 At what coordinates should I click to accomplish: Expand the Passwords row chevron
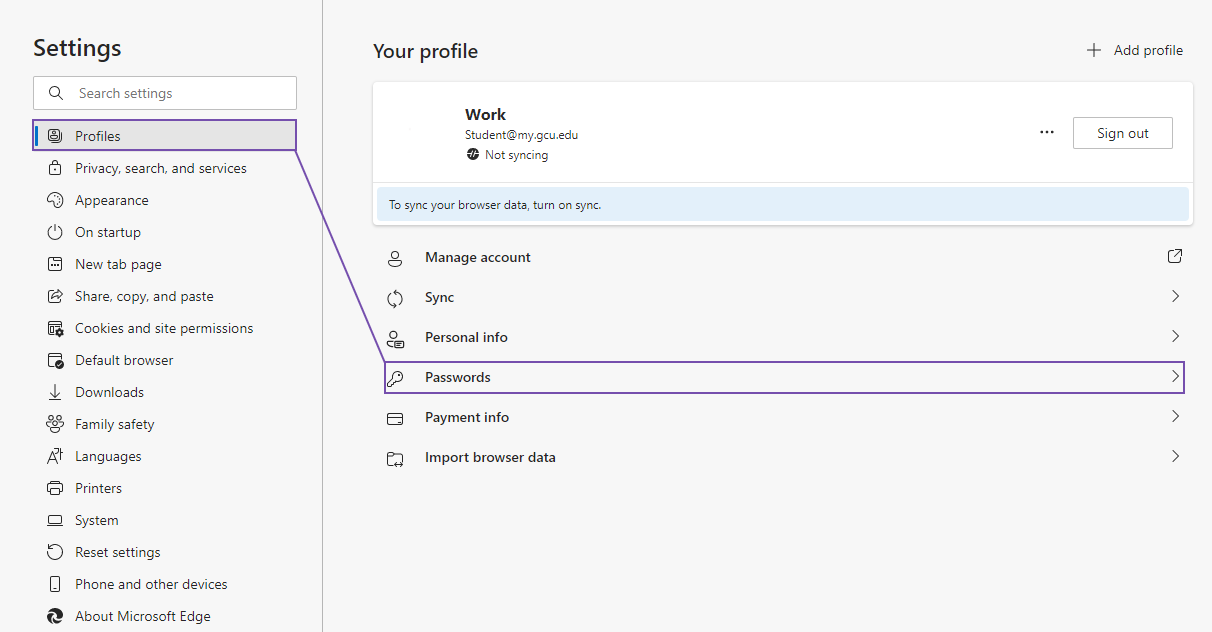pyautogui.click(x=1175, y=377)
